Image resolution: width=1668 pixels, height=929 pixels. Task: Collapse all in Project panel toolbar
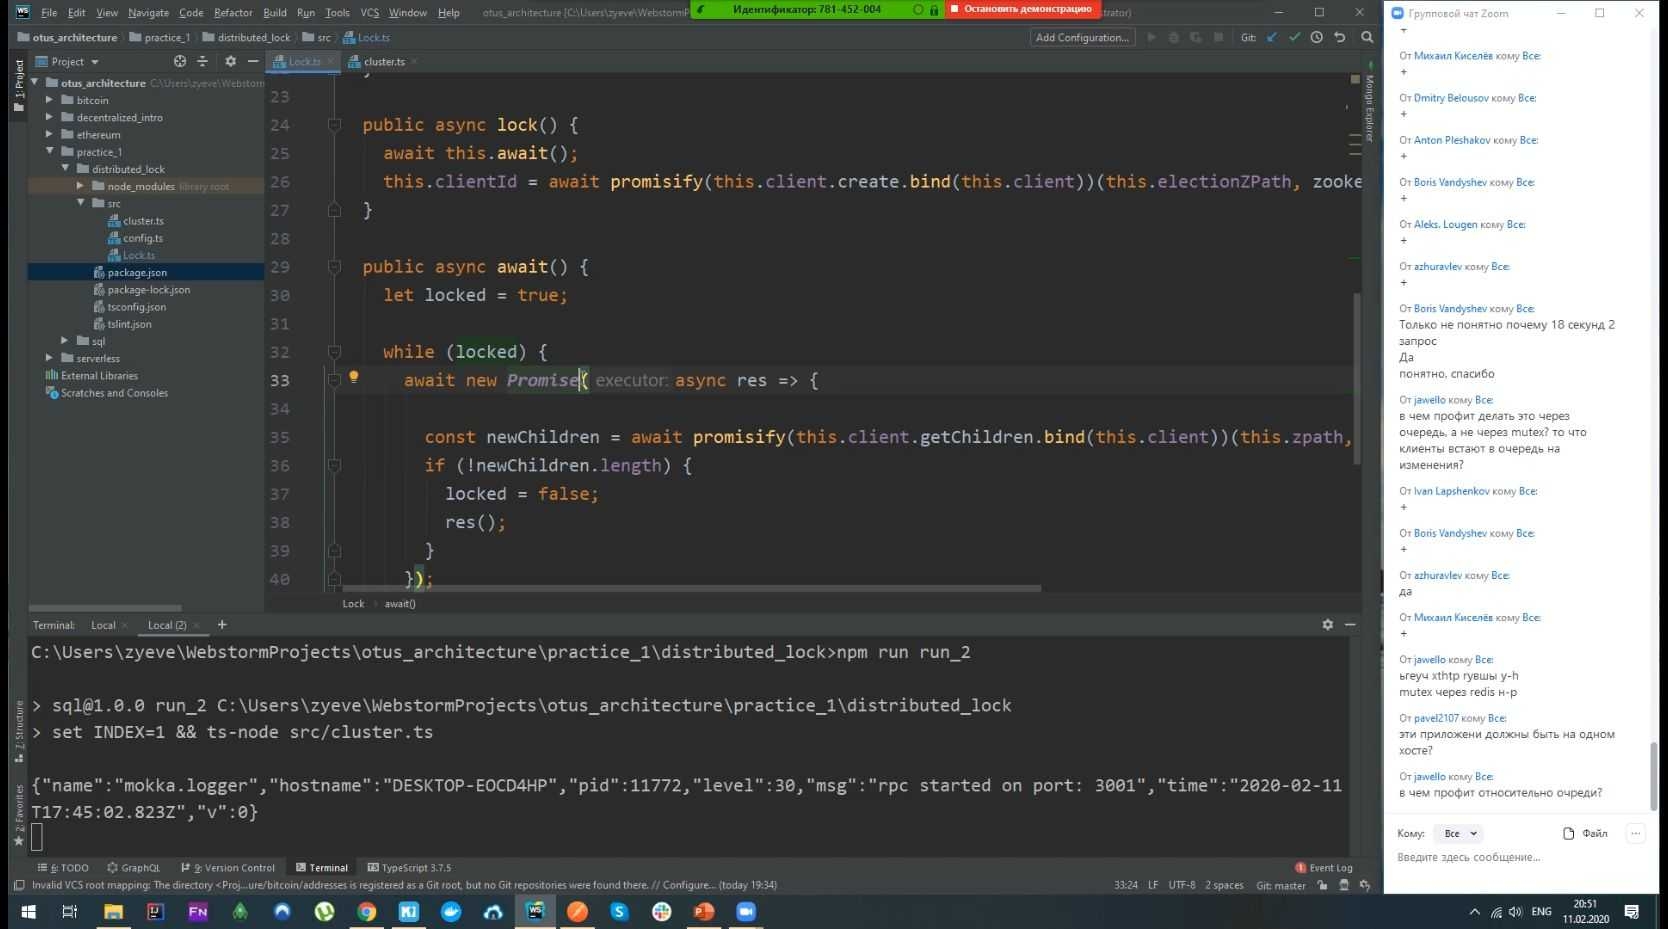(x=202, y=61)
